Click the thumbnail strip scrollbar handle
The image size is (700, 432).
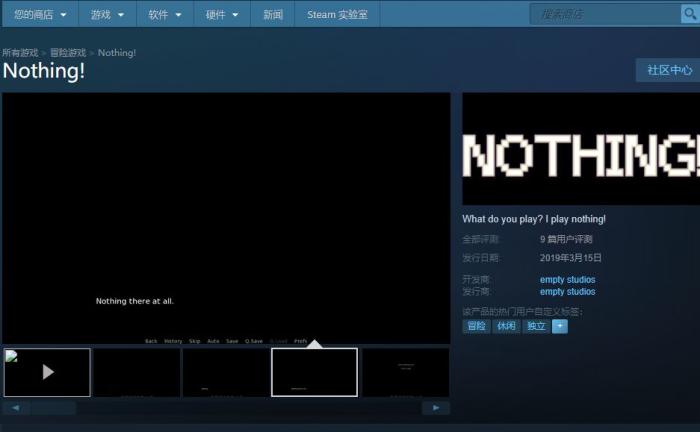coord(54,407)
